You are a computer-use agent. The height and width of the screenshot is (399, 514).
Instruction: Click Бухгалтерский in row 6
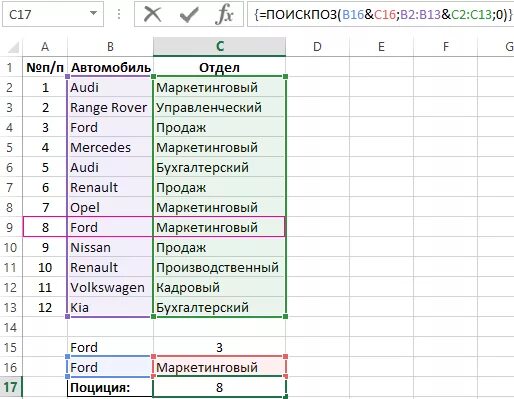(x=219, y=167)
